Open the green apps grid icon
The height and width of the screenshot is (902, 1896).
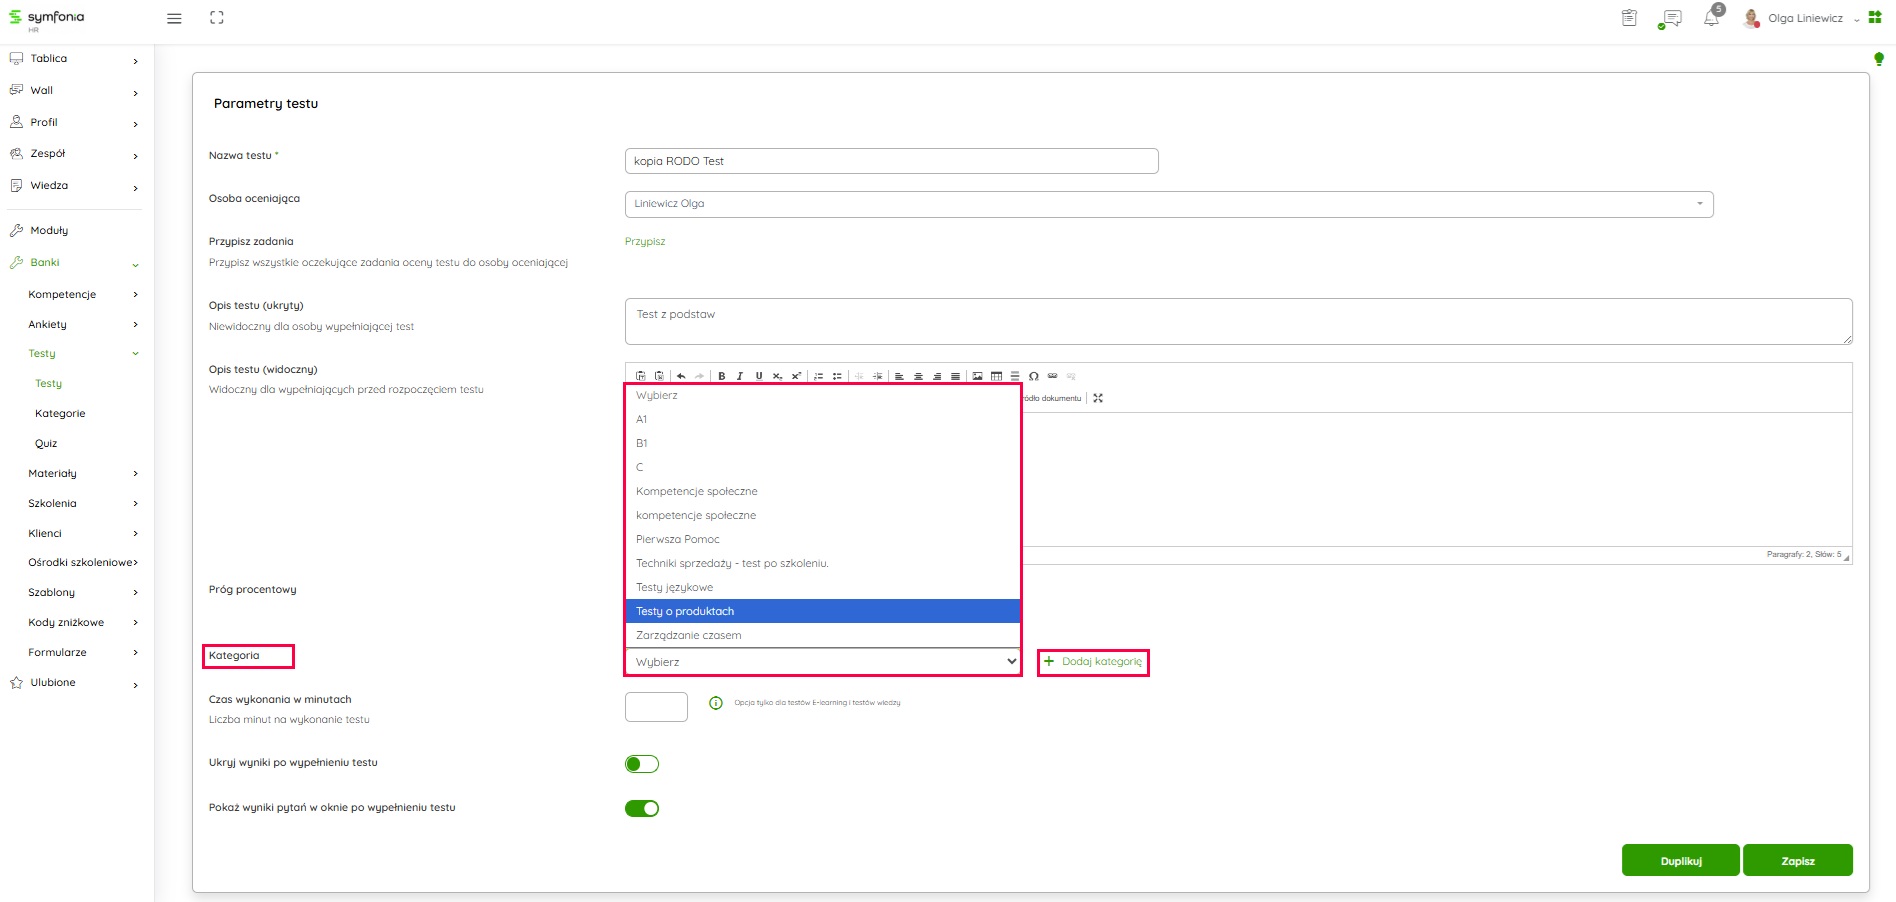[x=1875, y=18]
